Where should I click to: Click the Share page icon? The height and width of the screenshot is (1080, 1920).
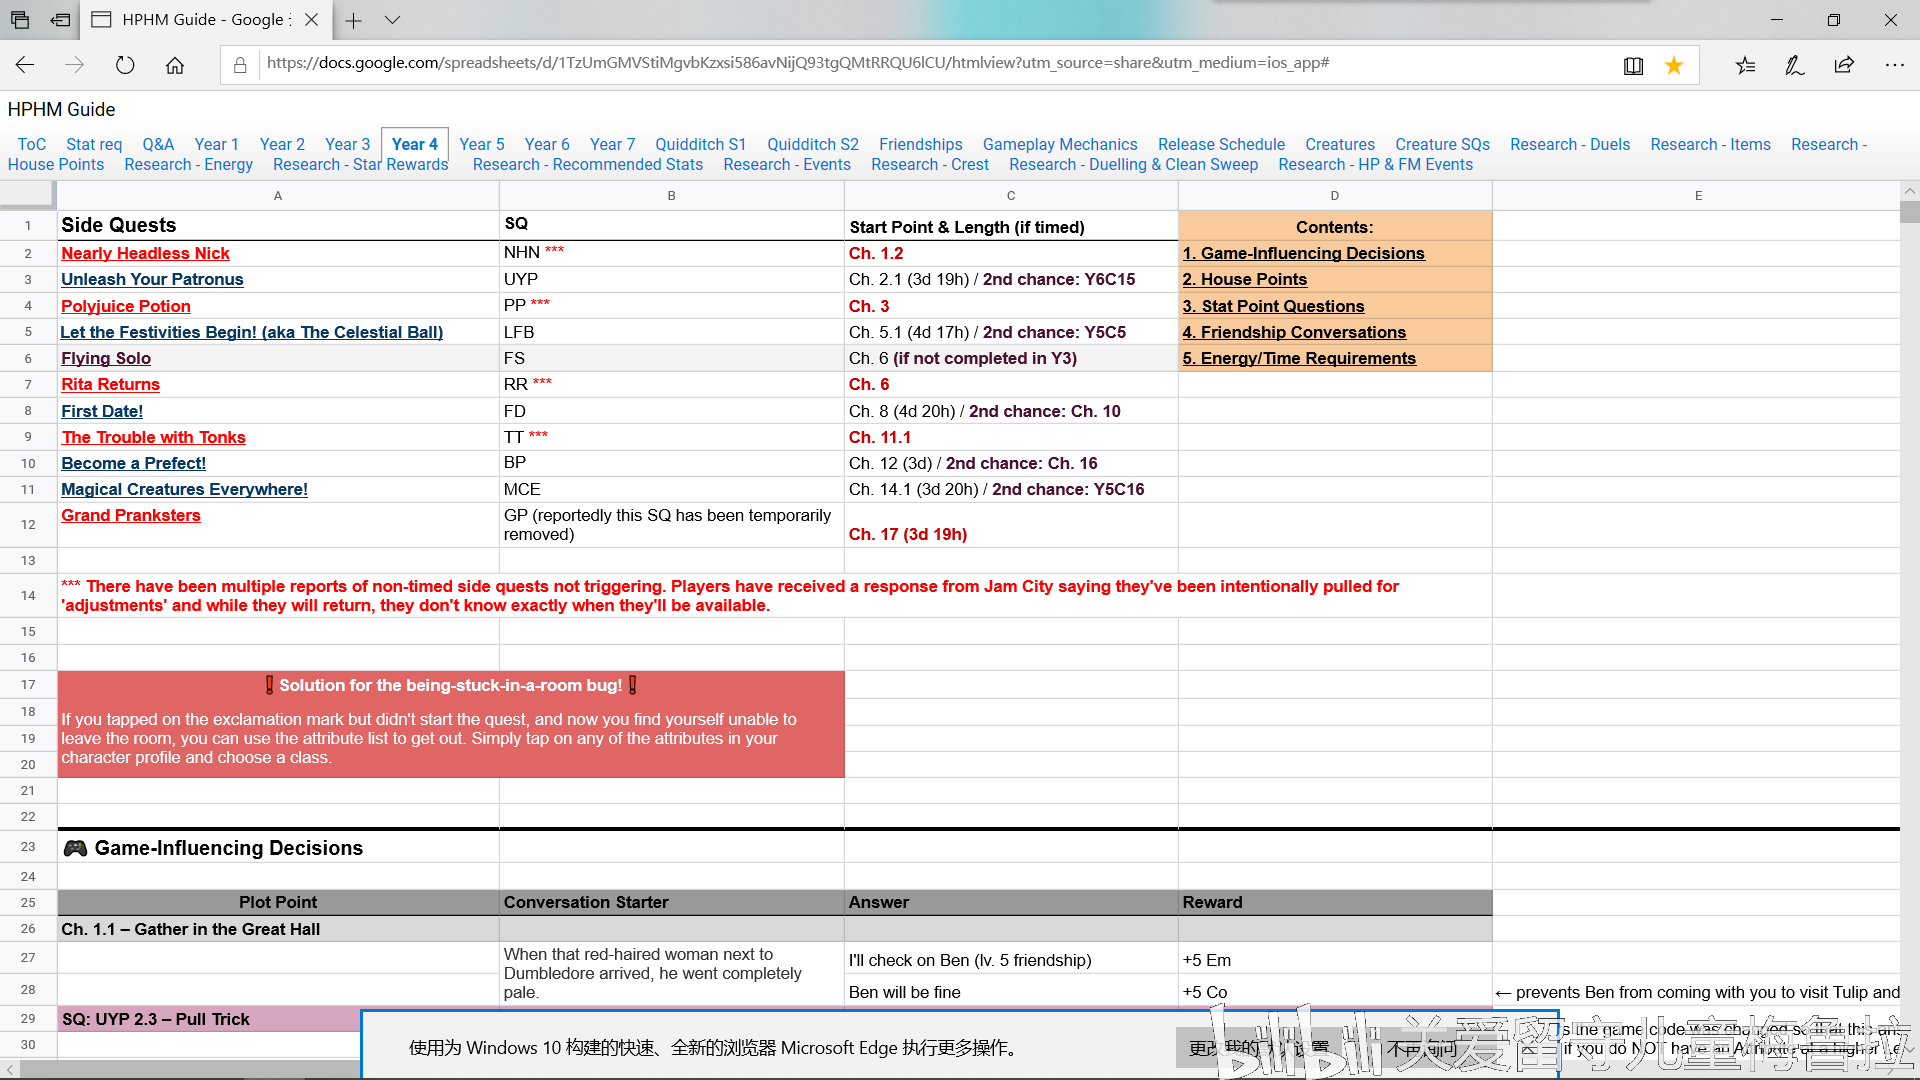click(x=1844, y=65)
